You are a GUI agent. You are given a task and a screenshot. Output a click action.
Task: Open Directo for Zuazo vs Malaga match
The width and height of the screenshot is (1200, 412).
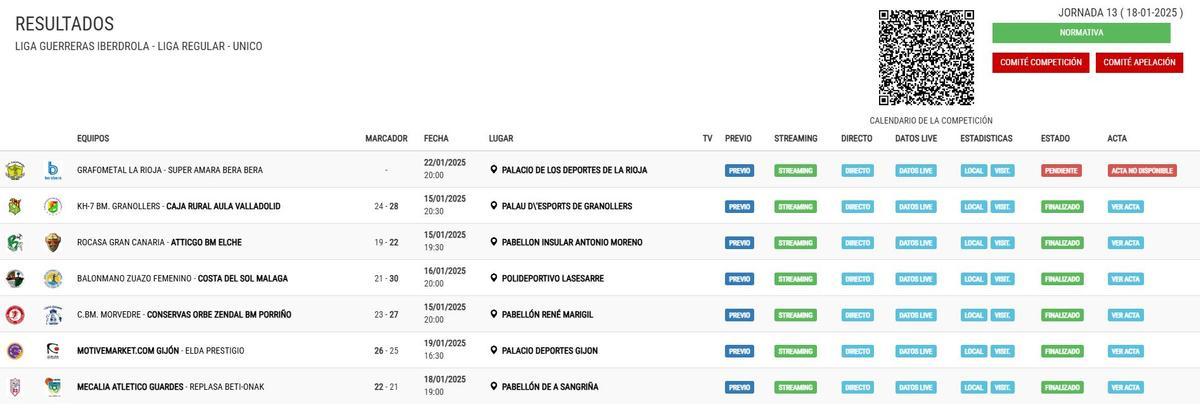857,279
